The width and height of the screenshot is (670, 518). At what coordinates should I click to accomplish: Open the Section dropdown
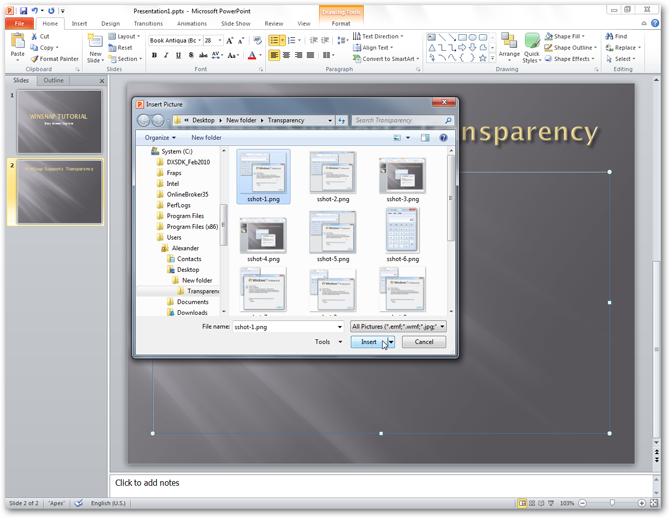tap(125, 59)
